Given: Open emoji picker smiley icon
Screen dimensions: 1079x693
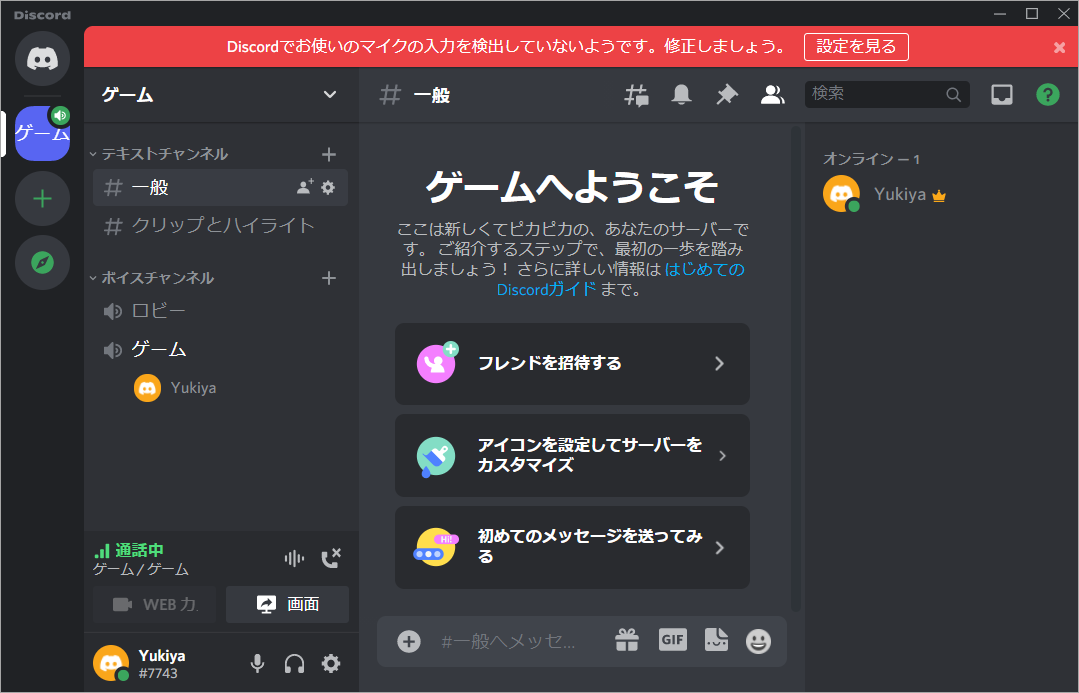Looking at the screenshot, I should (x=758, y=641).
